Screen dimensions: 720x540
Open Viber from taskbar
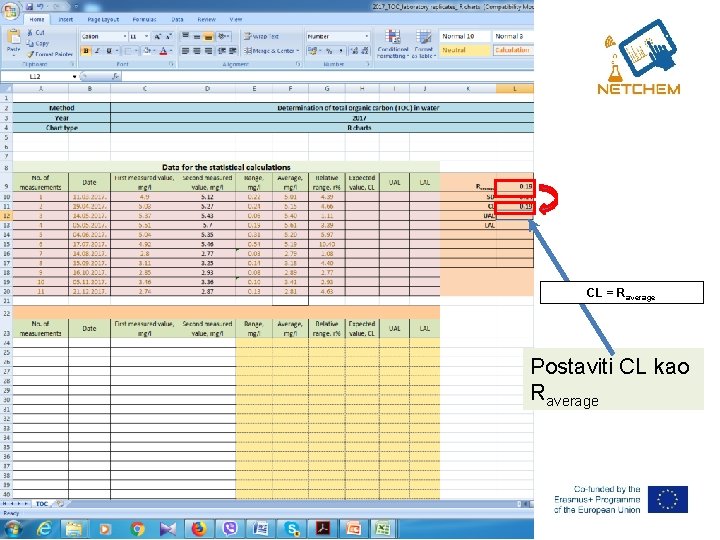(x=230, y=529)
